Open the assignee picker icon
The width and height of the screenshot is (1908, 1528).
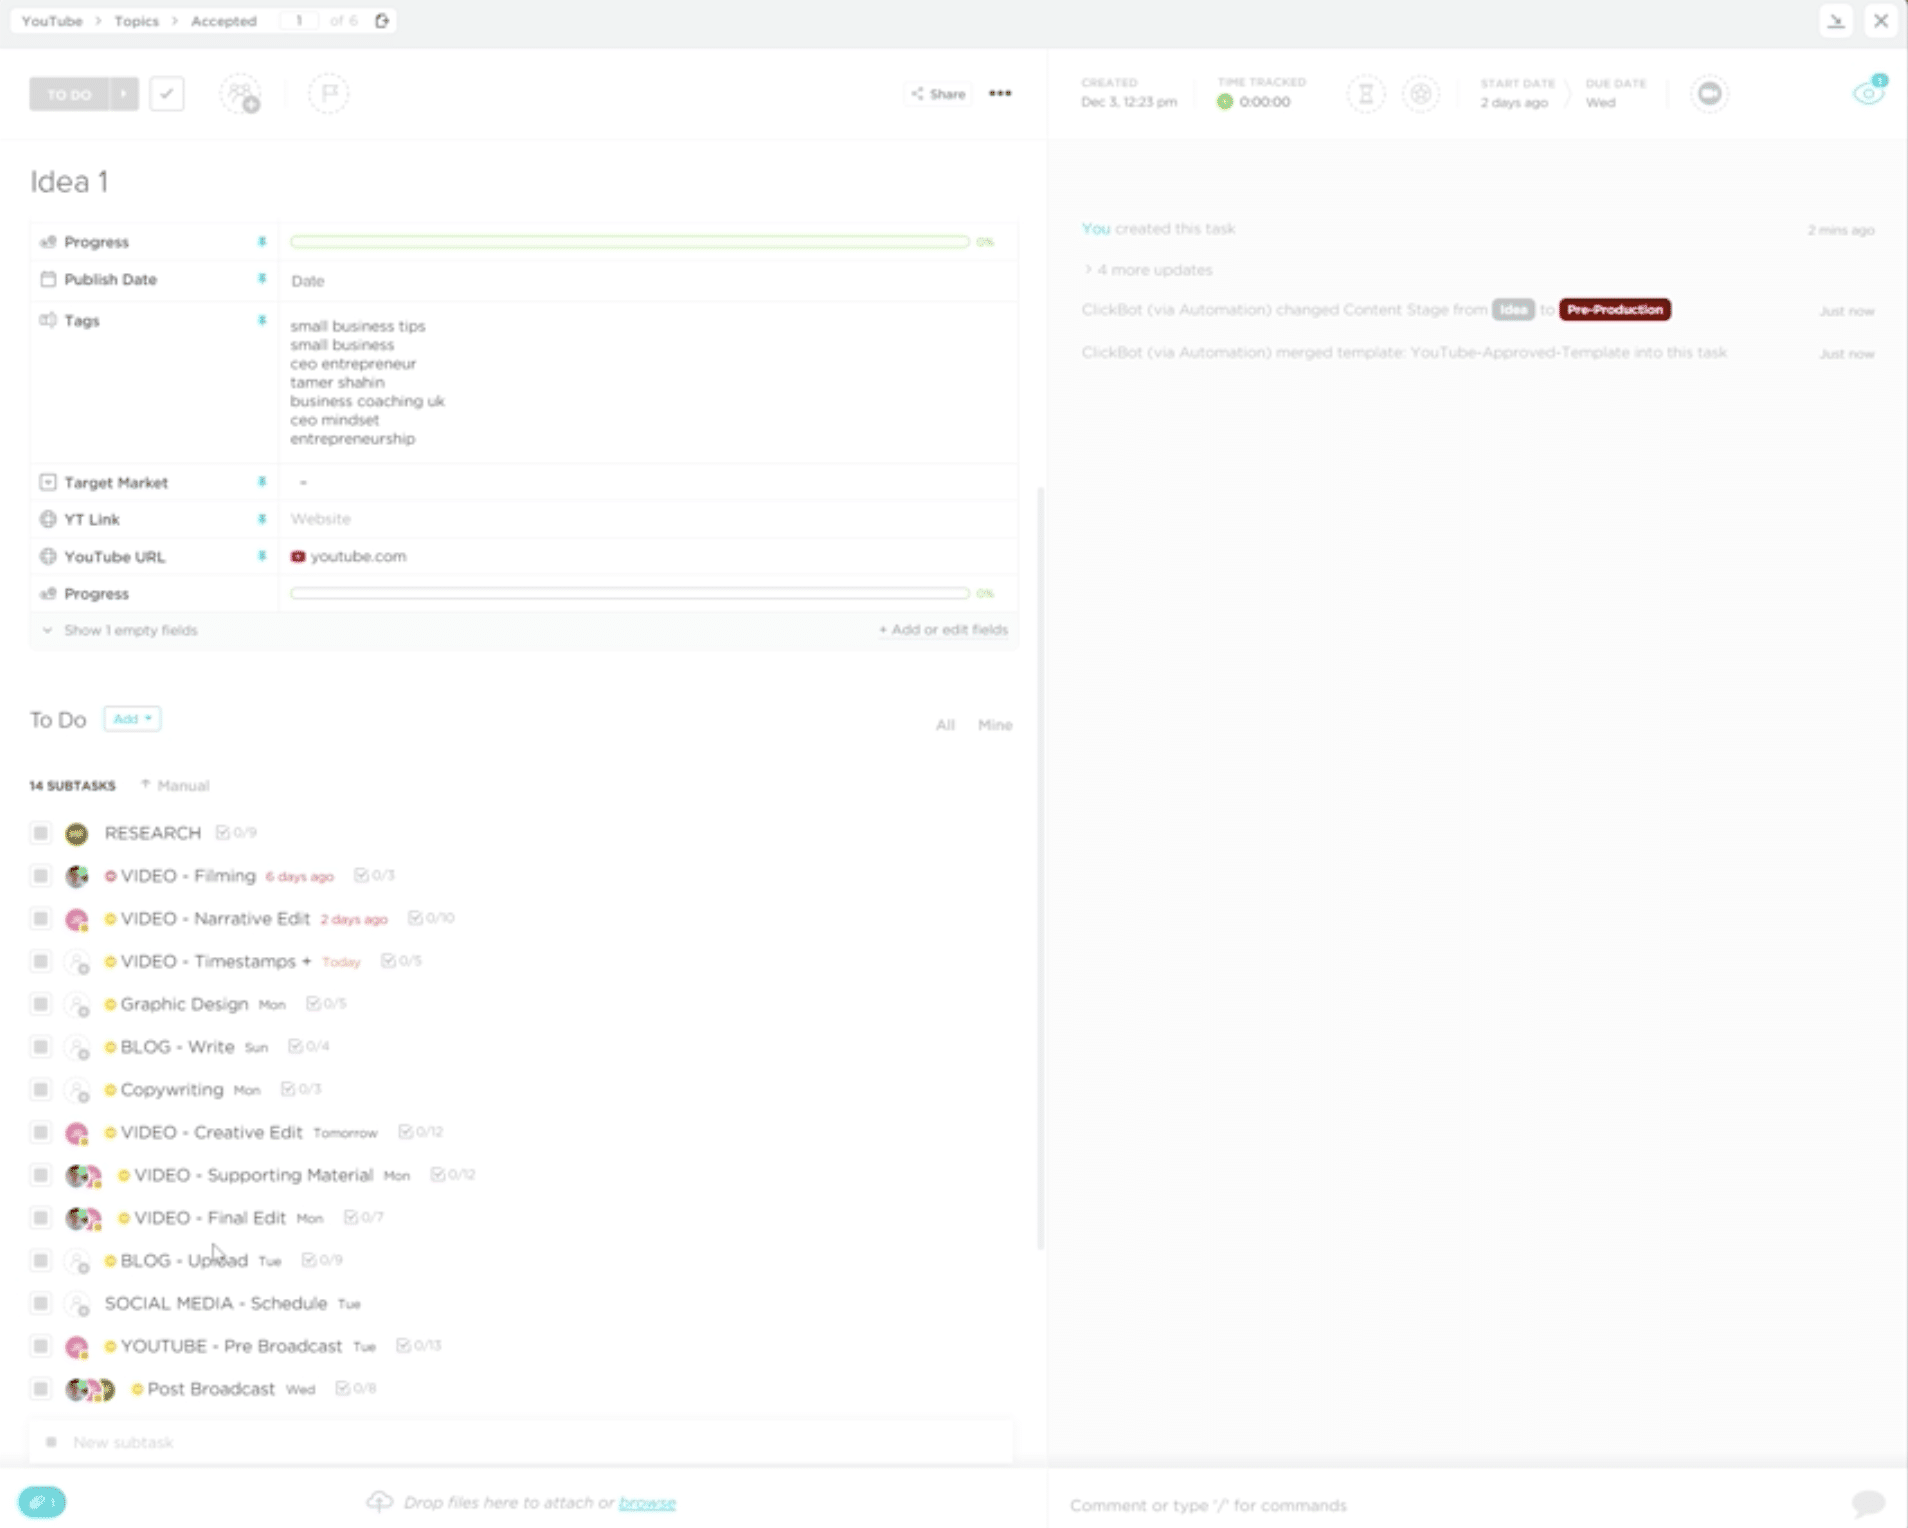pos(241,93)
